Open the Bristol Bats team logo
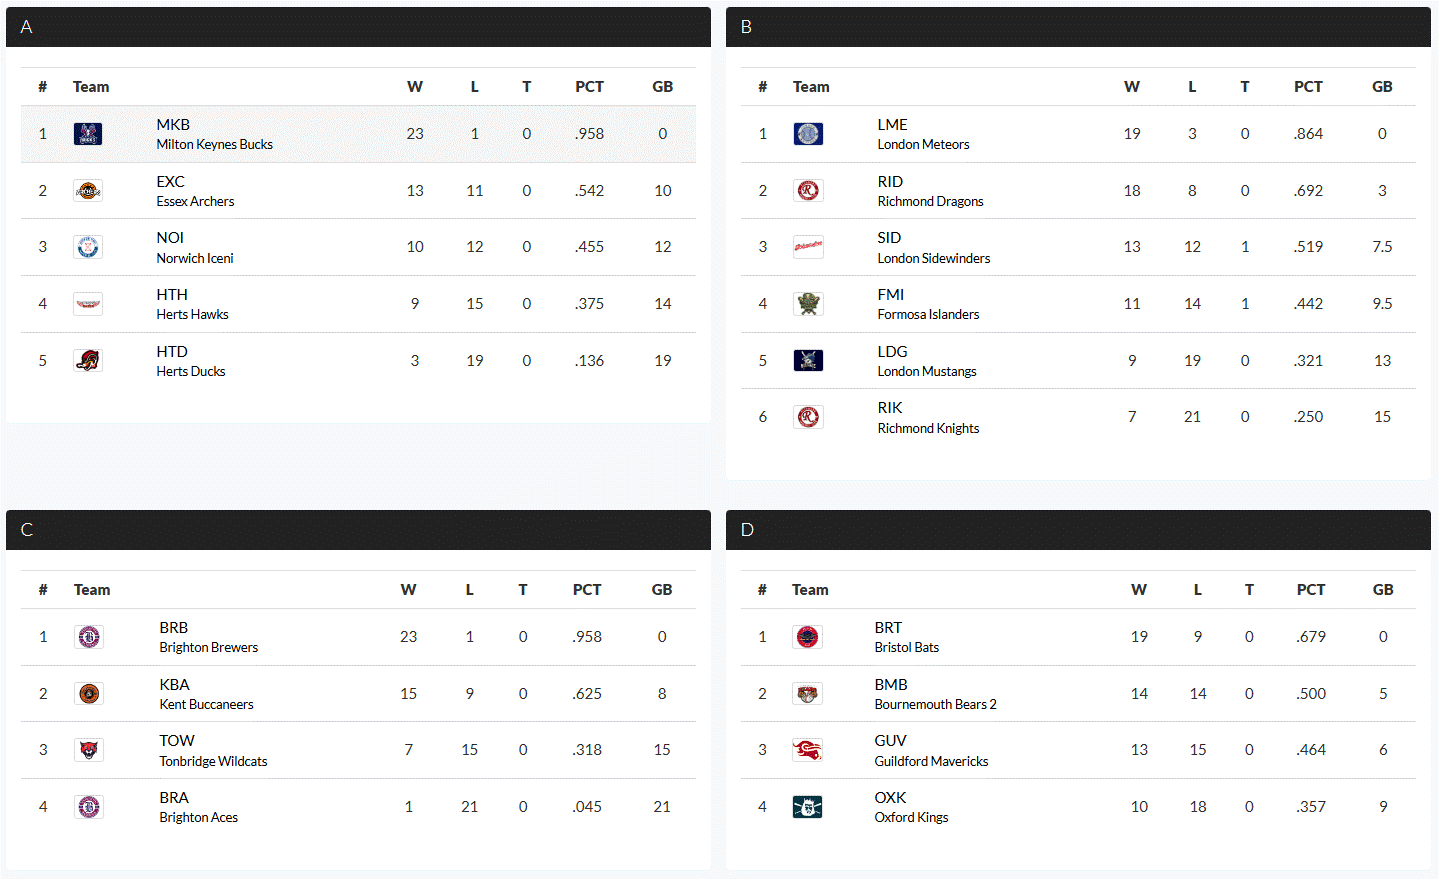Image resolution: width=1439 pixels, height=879 pixels. point(807,637)
